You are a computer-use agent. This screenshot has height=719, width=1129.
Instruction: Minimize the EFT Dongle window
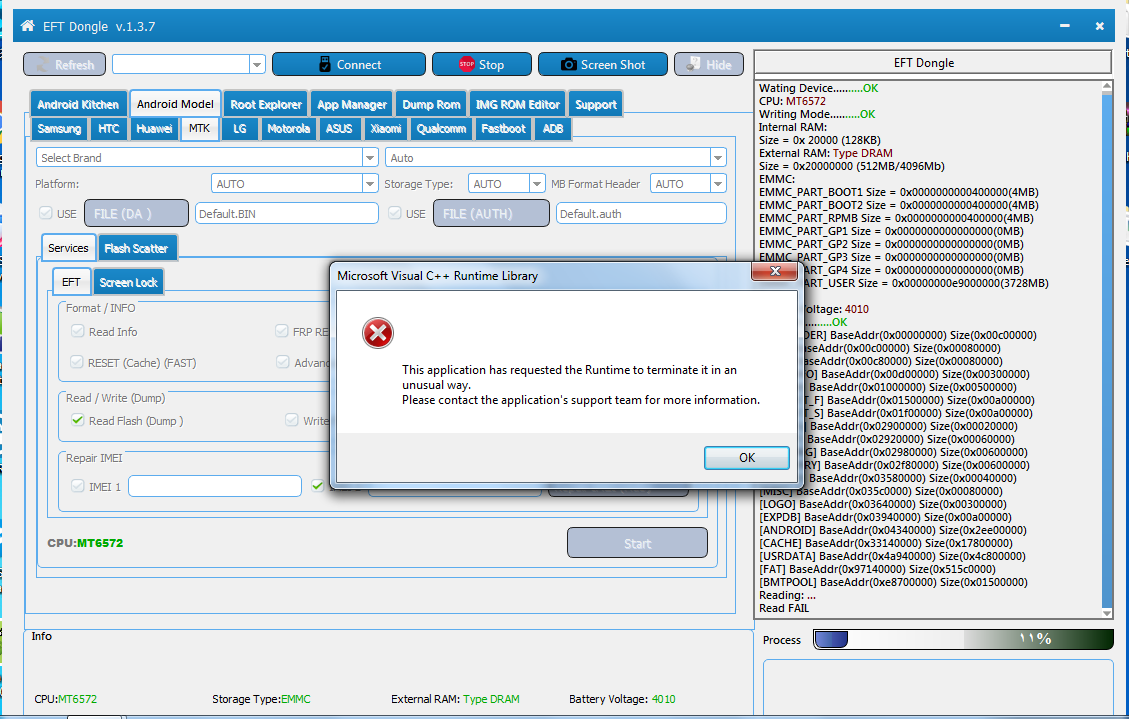pos(1064,26)
